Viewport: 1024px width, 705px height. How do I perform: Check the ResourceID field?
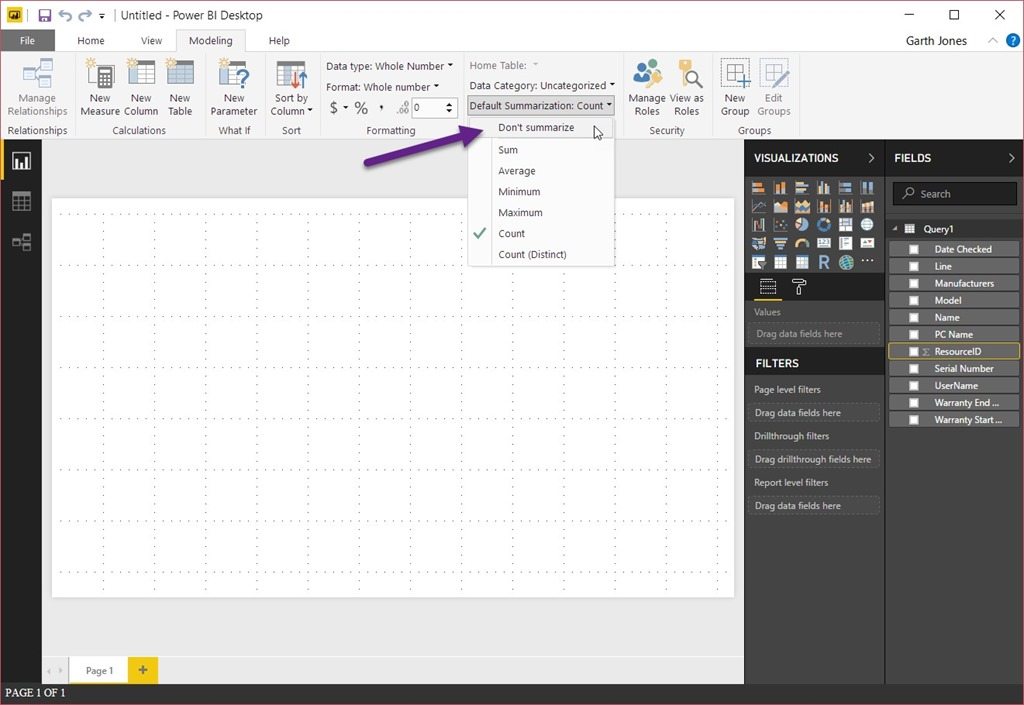pos(914,351)
